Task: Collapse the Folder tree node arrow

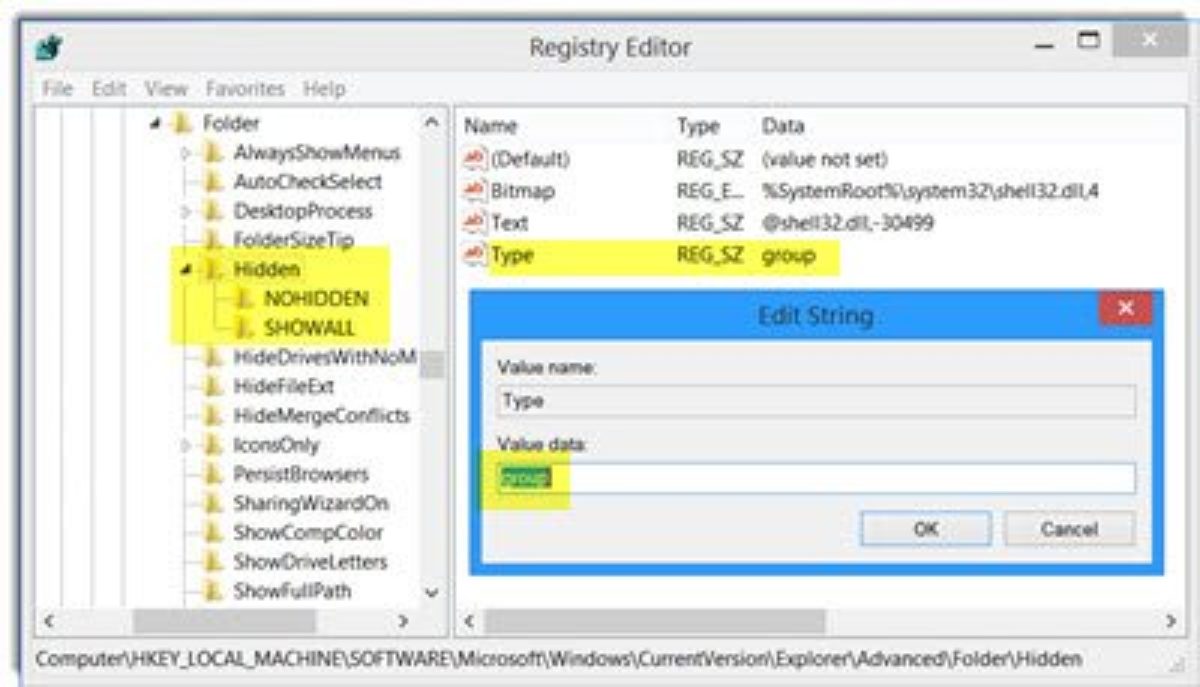Action: (157, 124)
